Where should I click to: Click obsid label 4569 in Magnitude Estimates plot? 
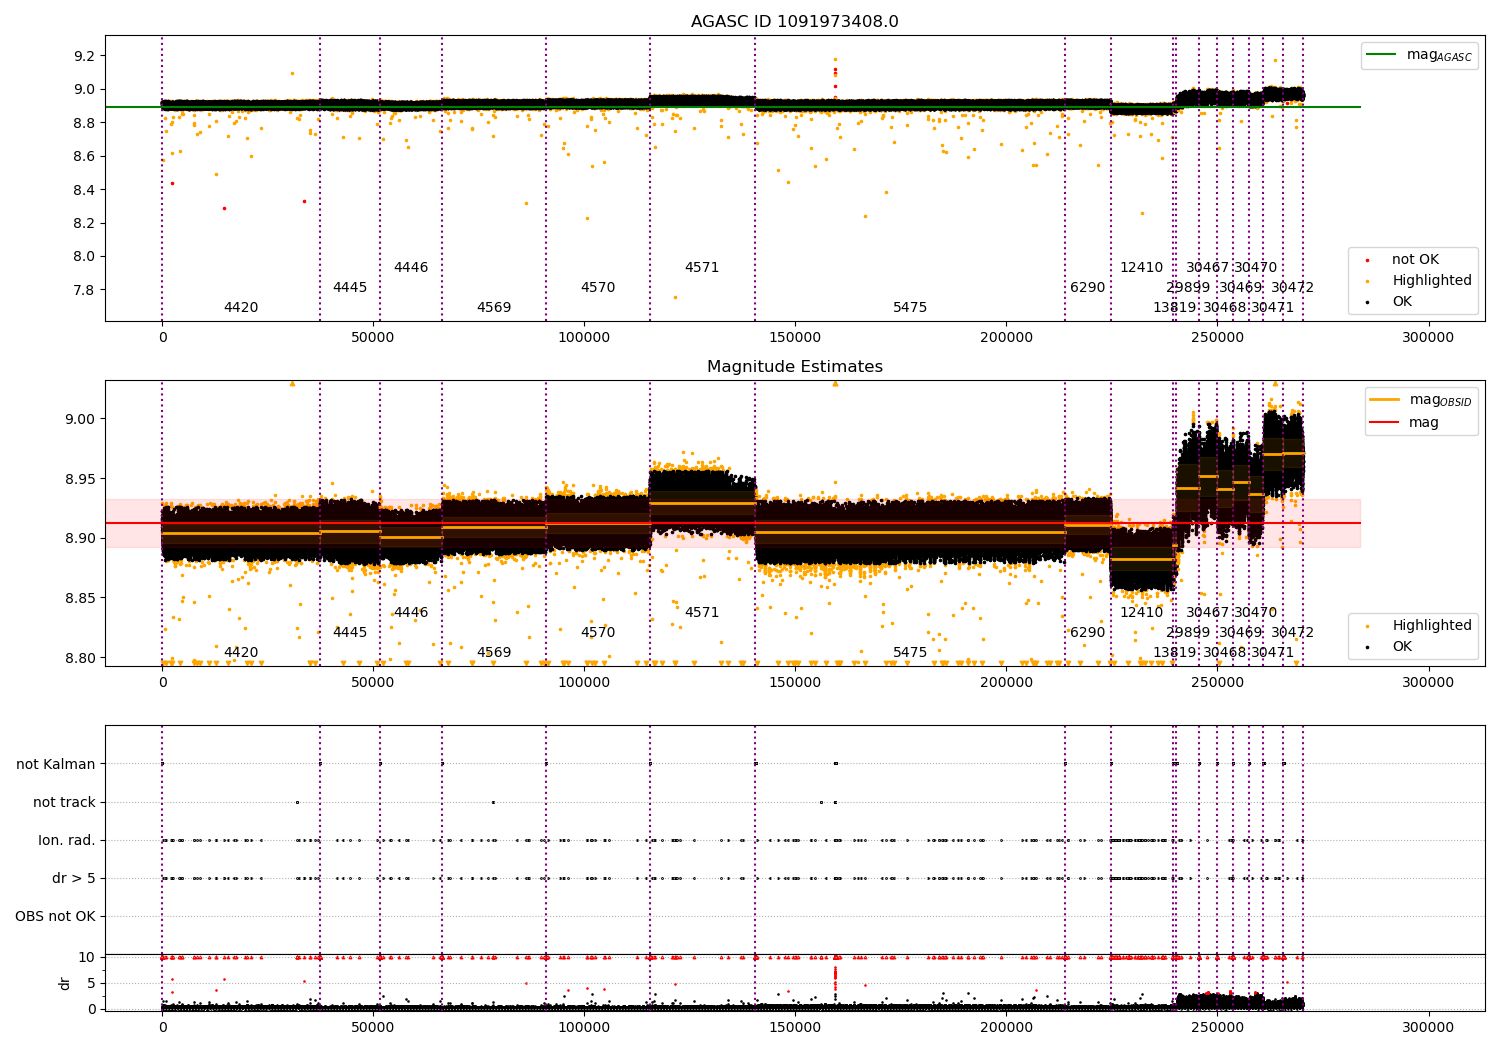pyautogui.click(x=494, y=653)
